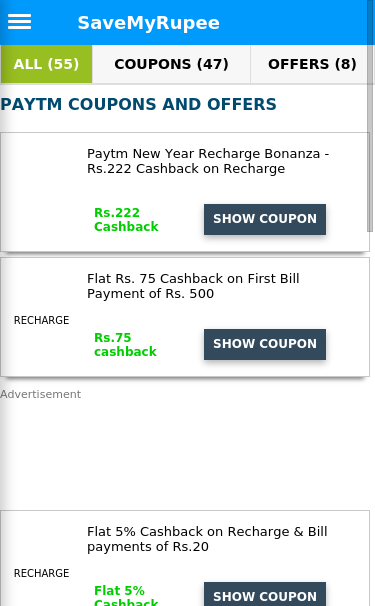Click the logo area of first coupon card

pos(41,192)
